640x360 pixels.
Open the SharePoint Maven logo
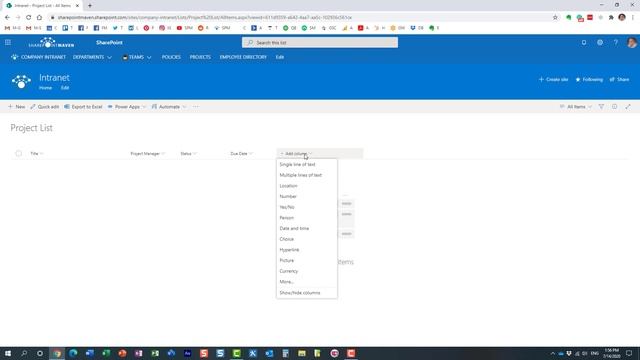coord(51,42)
